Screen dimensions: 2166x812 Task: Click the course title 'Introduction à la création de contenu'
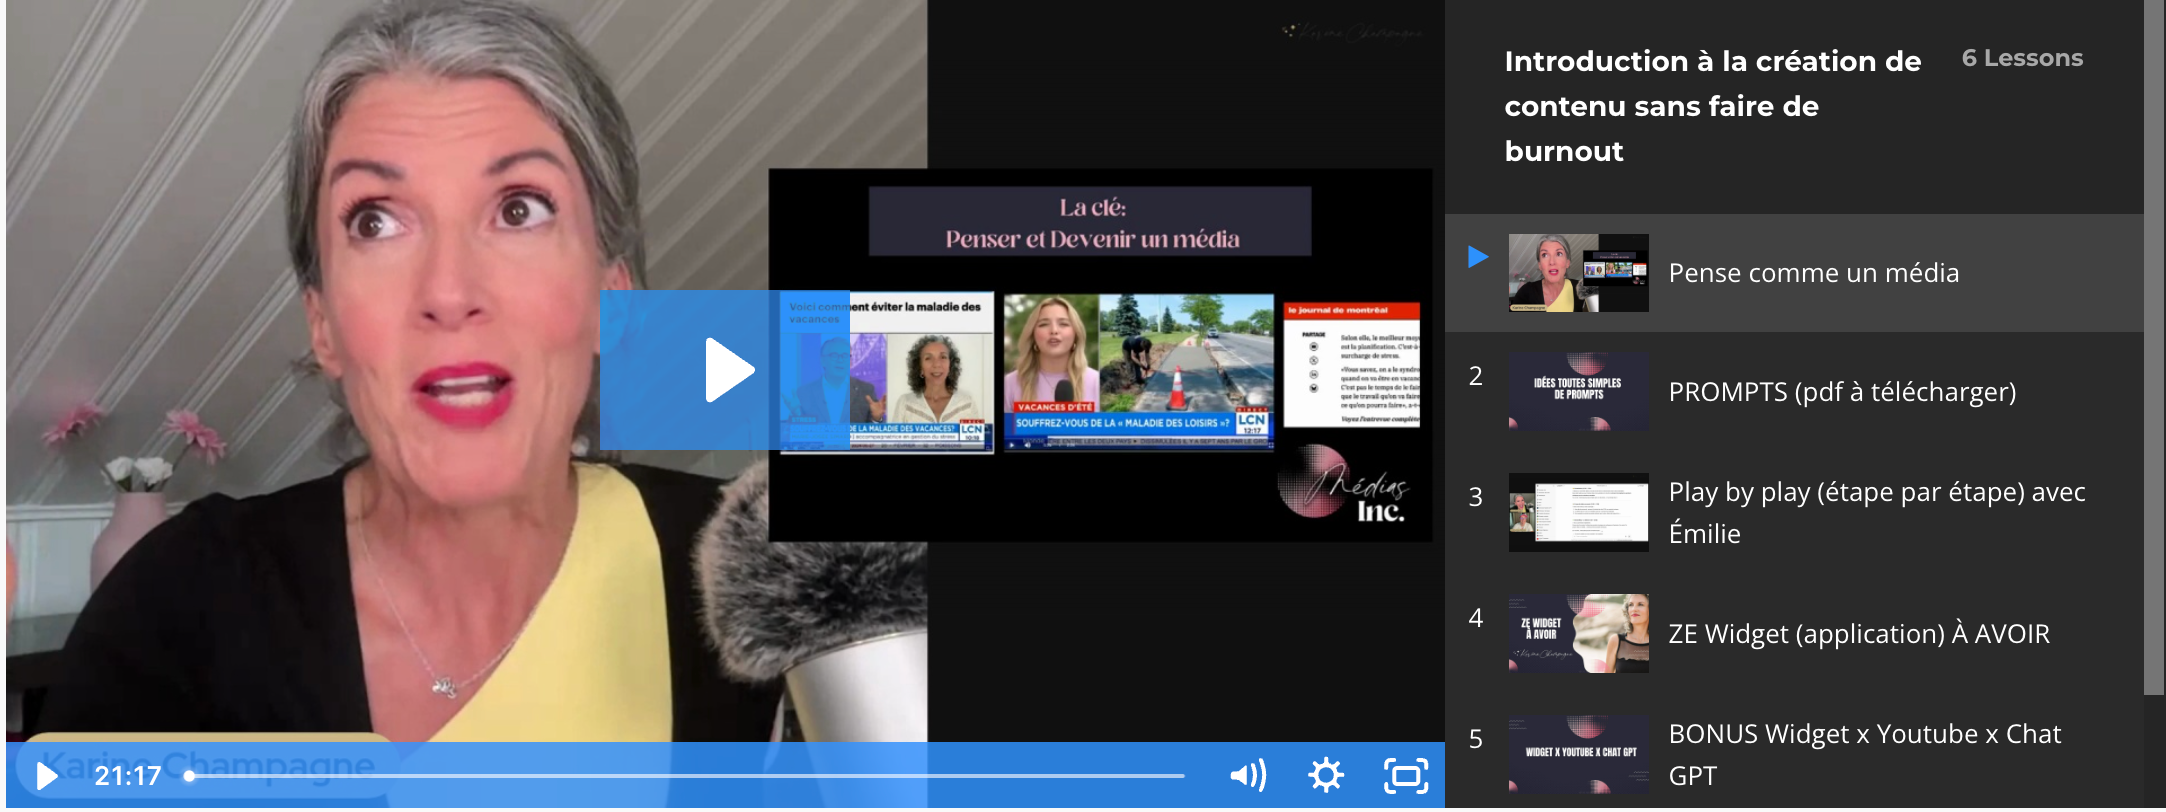pyautogui.click(x=1712, y=106)
